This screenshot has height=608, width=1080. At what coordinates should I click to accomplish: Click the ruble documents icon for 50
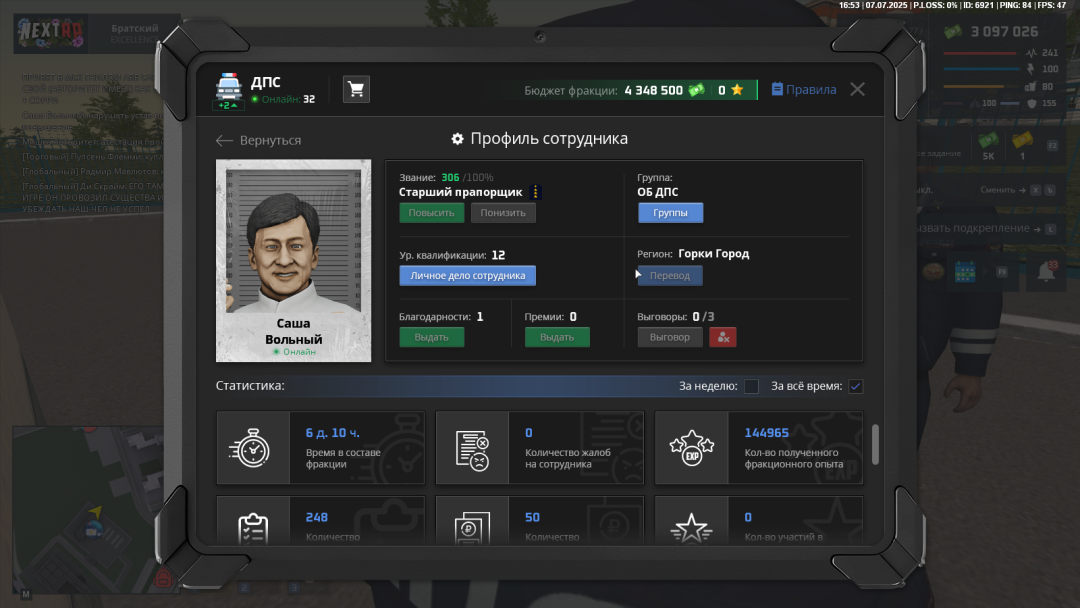(472, 528)
